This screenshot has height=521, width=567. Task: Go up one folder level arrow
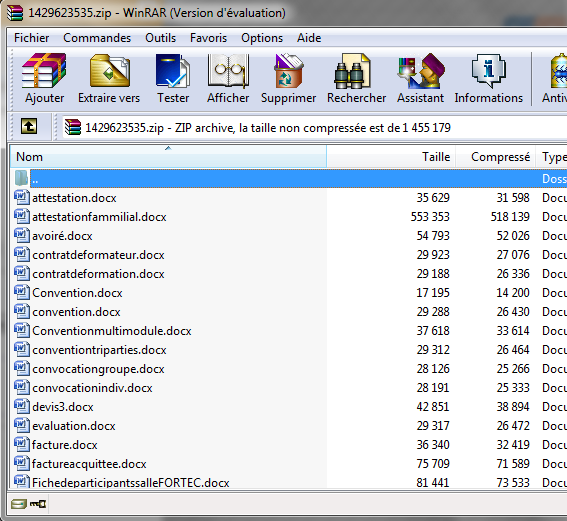click(x=29, y=127)
